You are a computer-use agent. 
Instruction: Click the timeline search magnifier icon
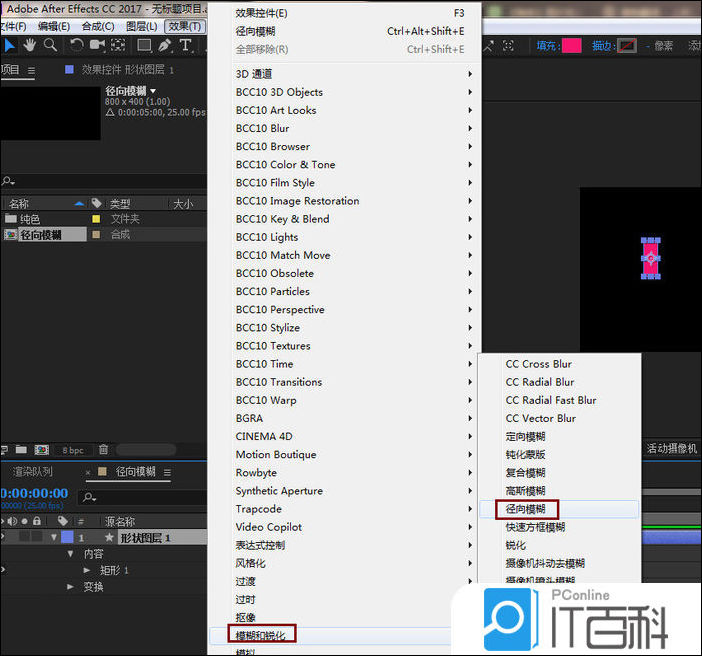click(90, 497)
